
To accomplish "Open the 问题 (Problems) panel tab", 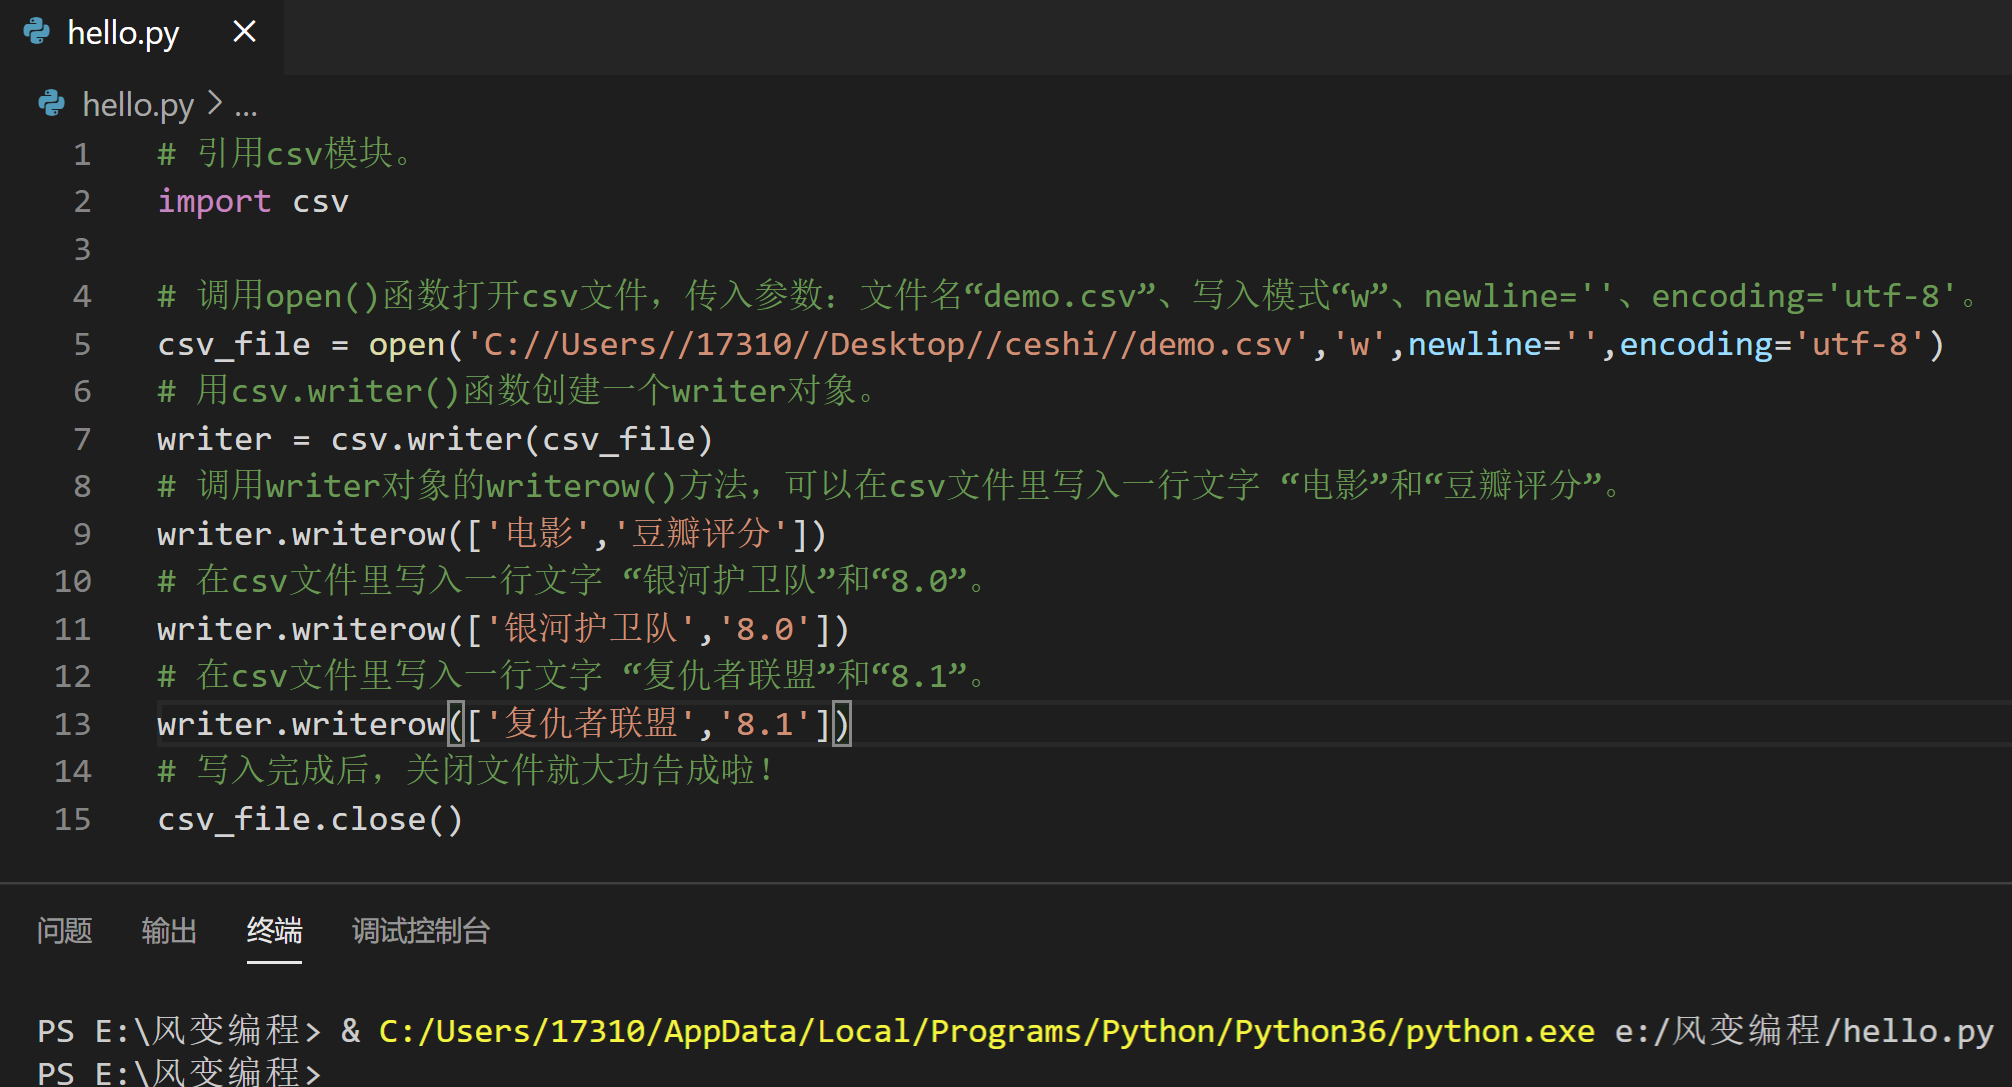I will click(x=64, y=931).
